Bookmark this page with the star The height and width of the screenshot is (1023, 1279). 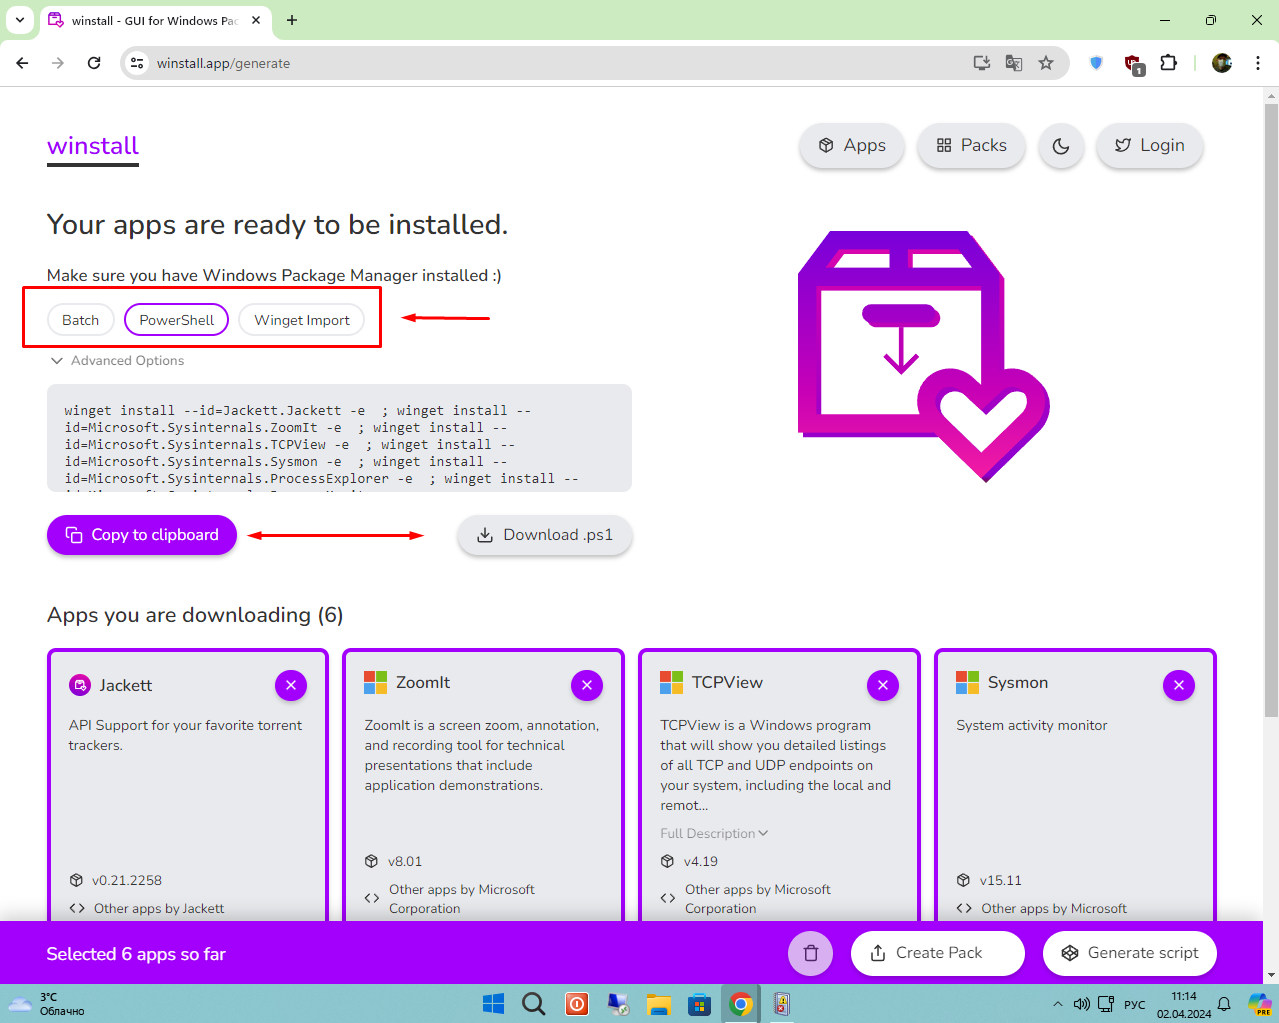(x=1046, y=63)
